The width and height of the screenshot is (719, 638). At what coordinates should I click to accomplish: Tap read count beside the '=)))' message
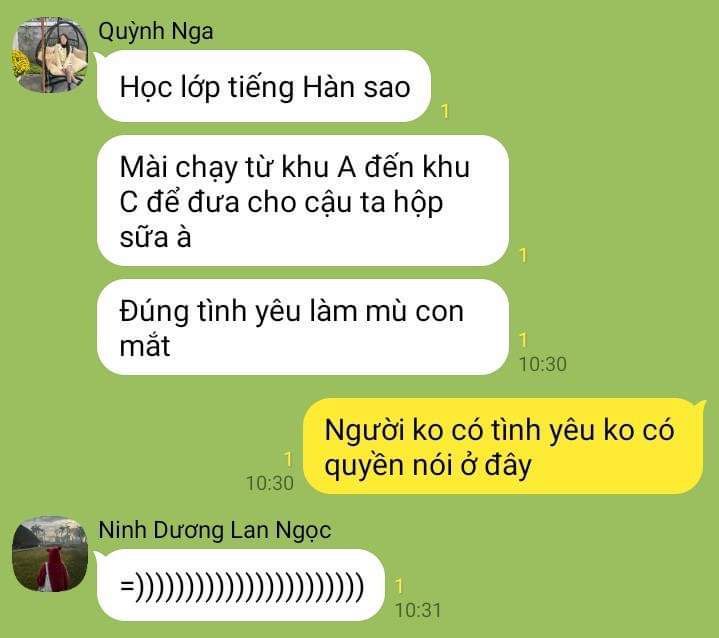pyautogui.click(x=399, y=586)
